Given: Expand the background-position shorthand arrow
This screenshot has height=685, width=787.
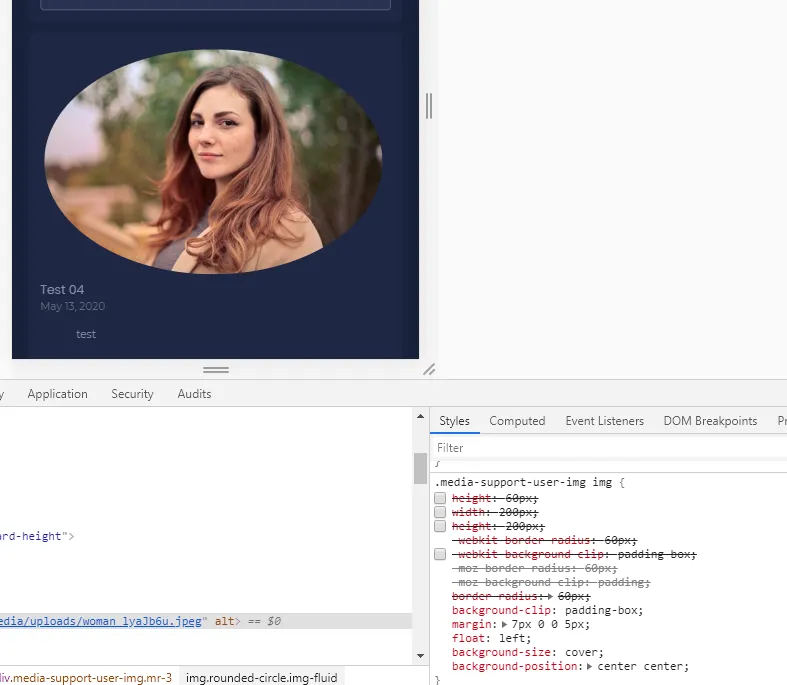Looking at the screenshot, I should click(589, 666).
